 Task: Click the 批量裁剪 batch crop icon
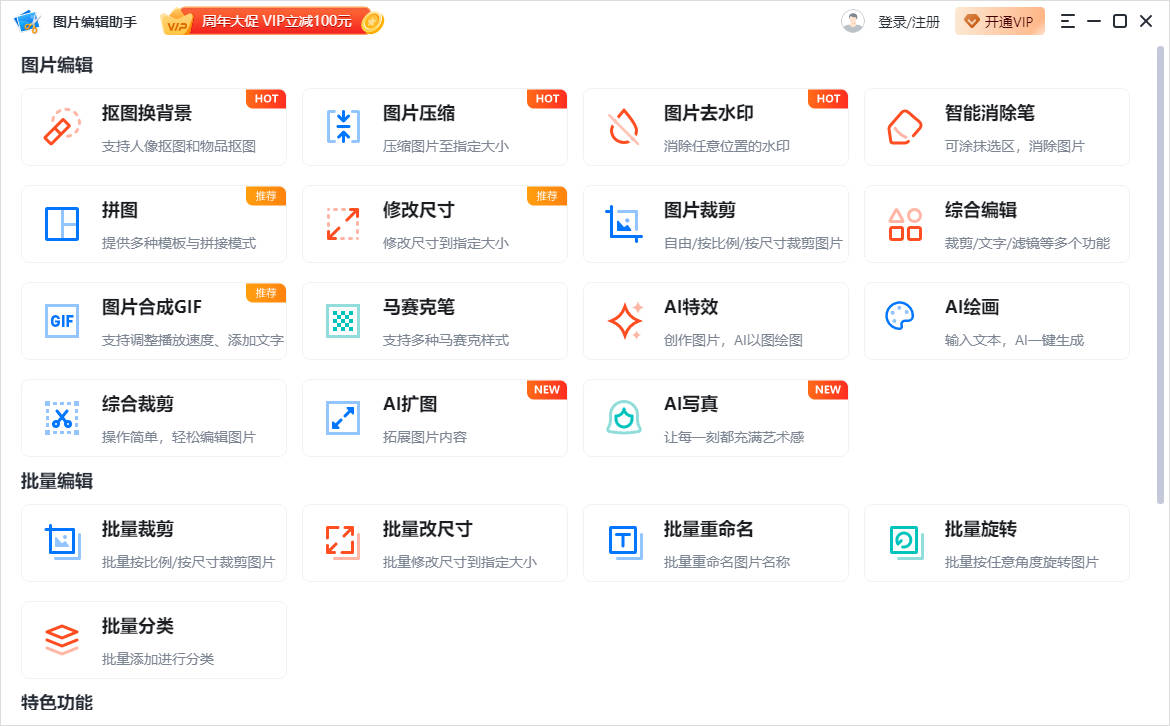click(63, 542)
